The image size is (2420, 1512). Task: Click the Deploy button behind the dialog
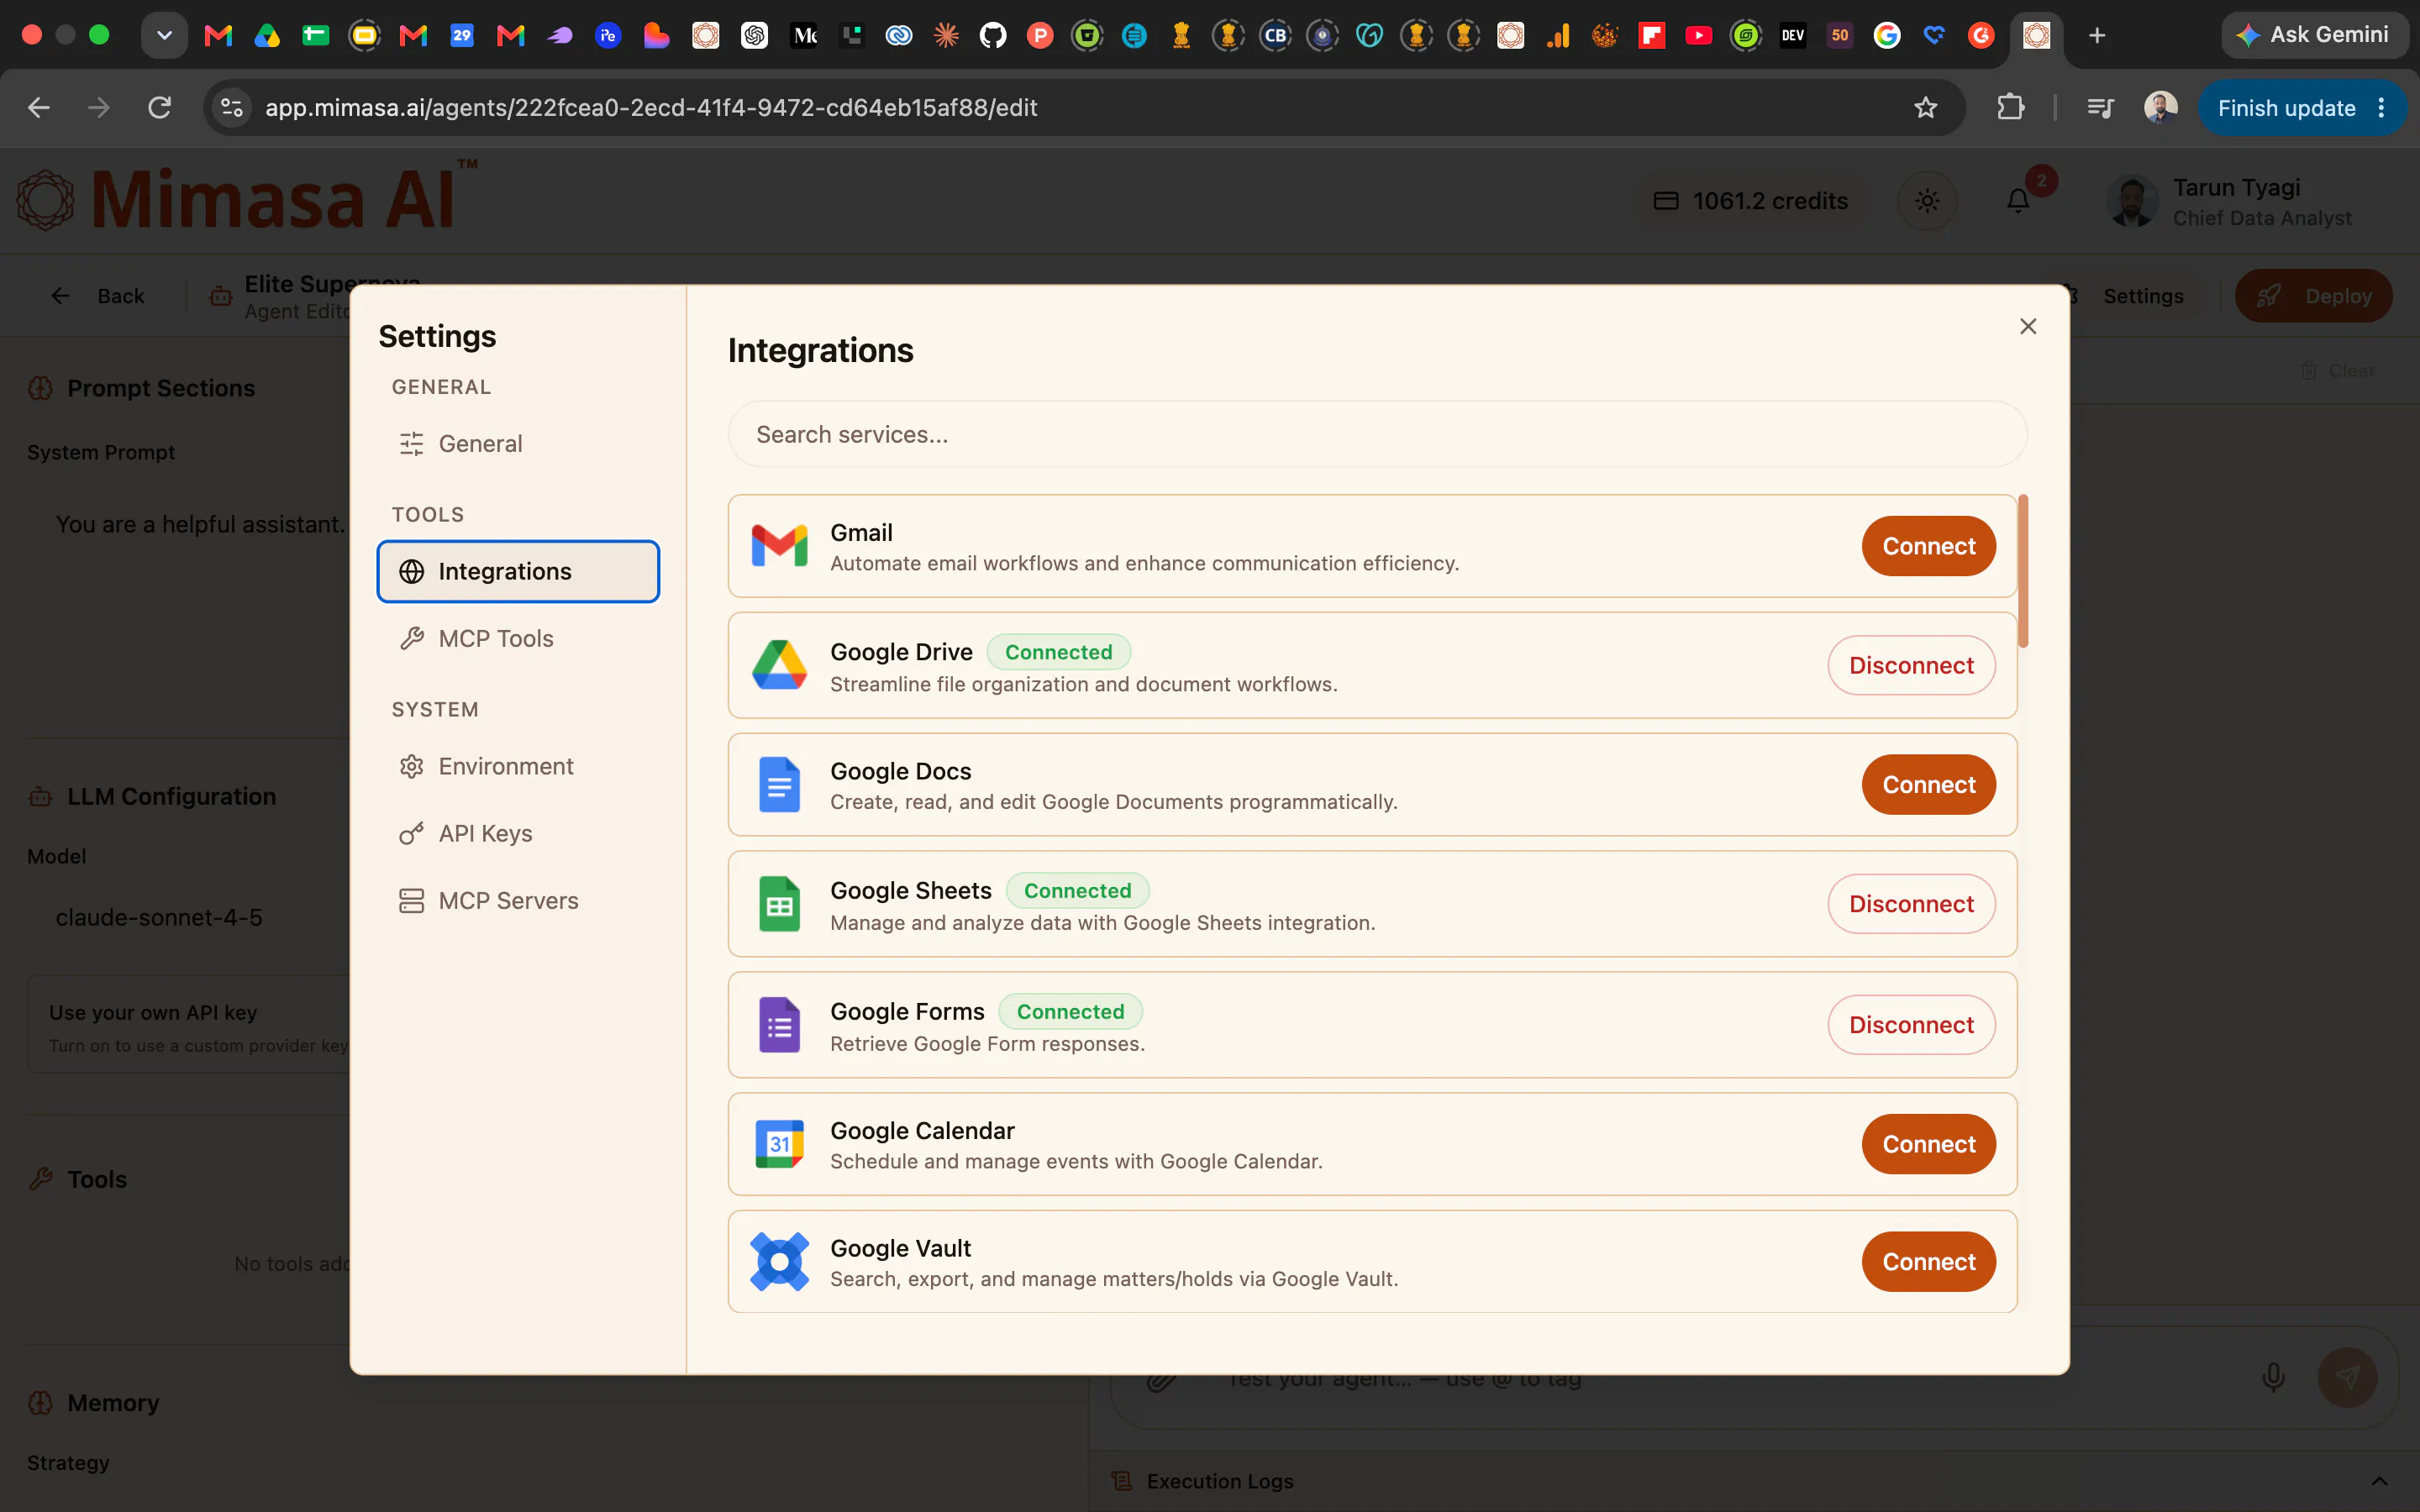2313,296
